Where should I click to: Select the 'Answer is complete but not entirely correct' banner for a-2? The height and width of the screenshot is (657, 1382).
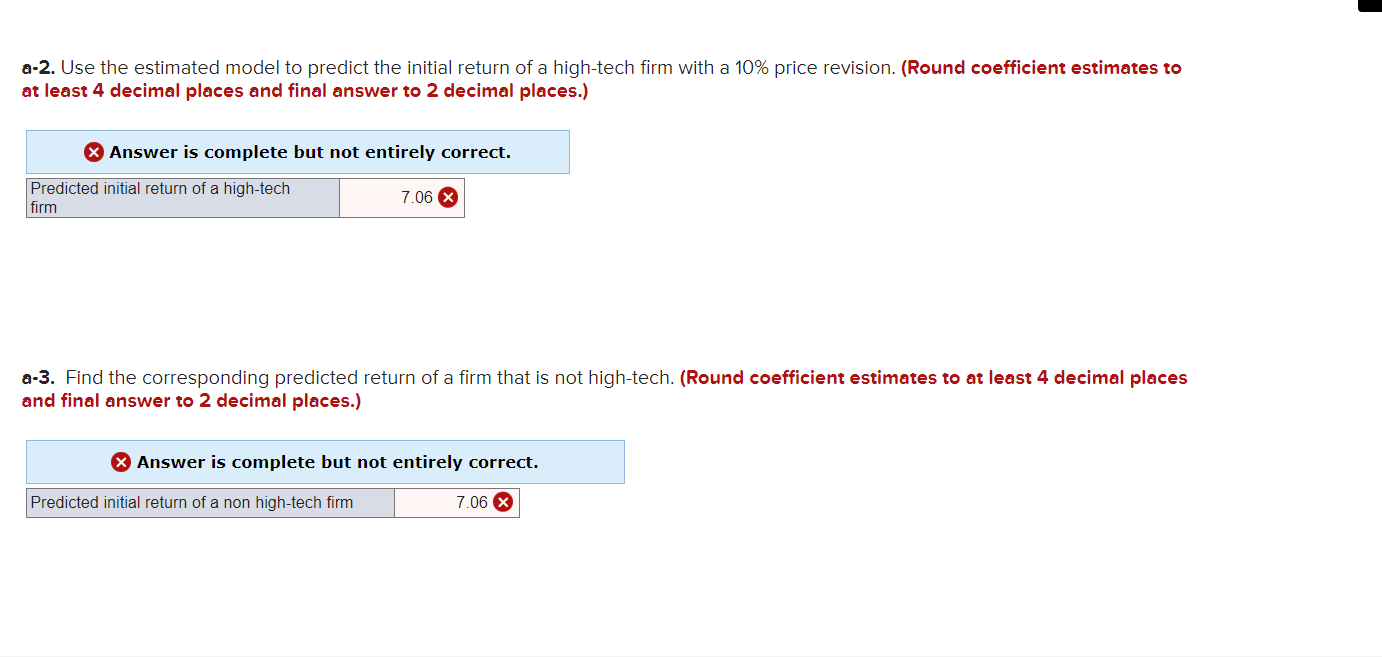point(297,151)
